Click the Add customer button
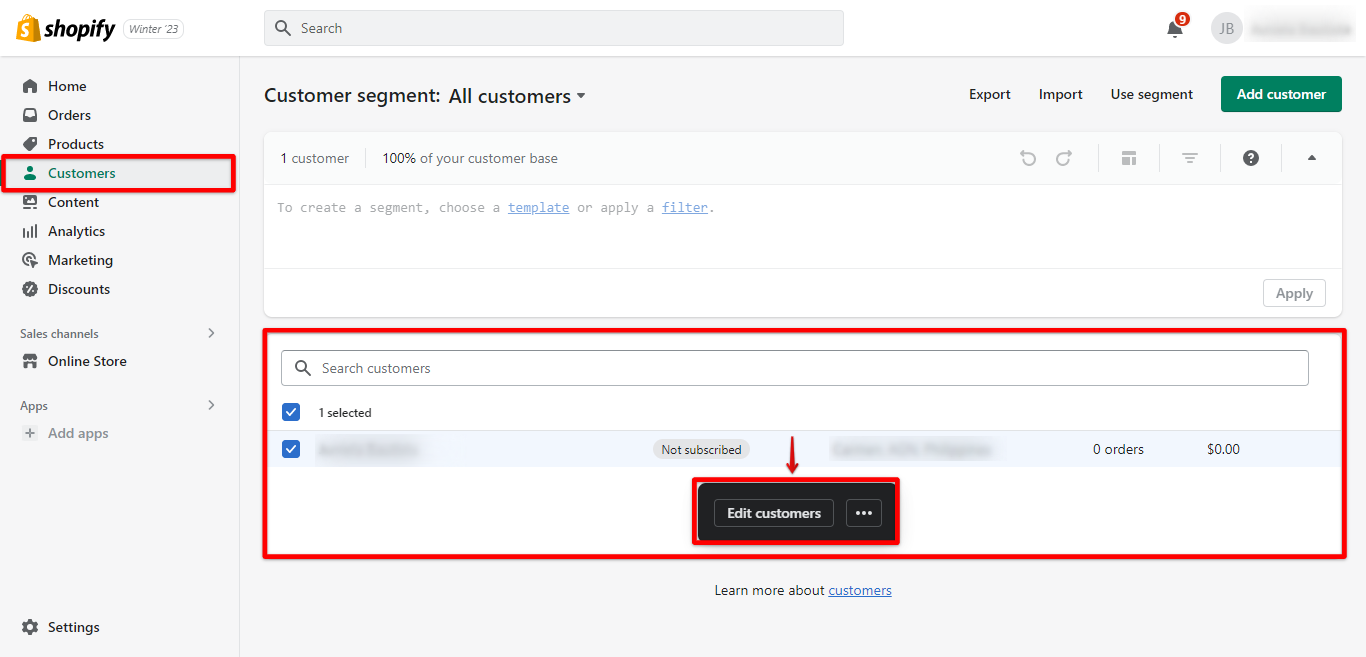 click(x=1281, y=94)
